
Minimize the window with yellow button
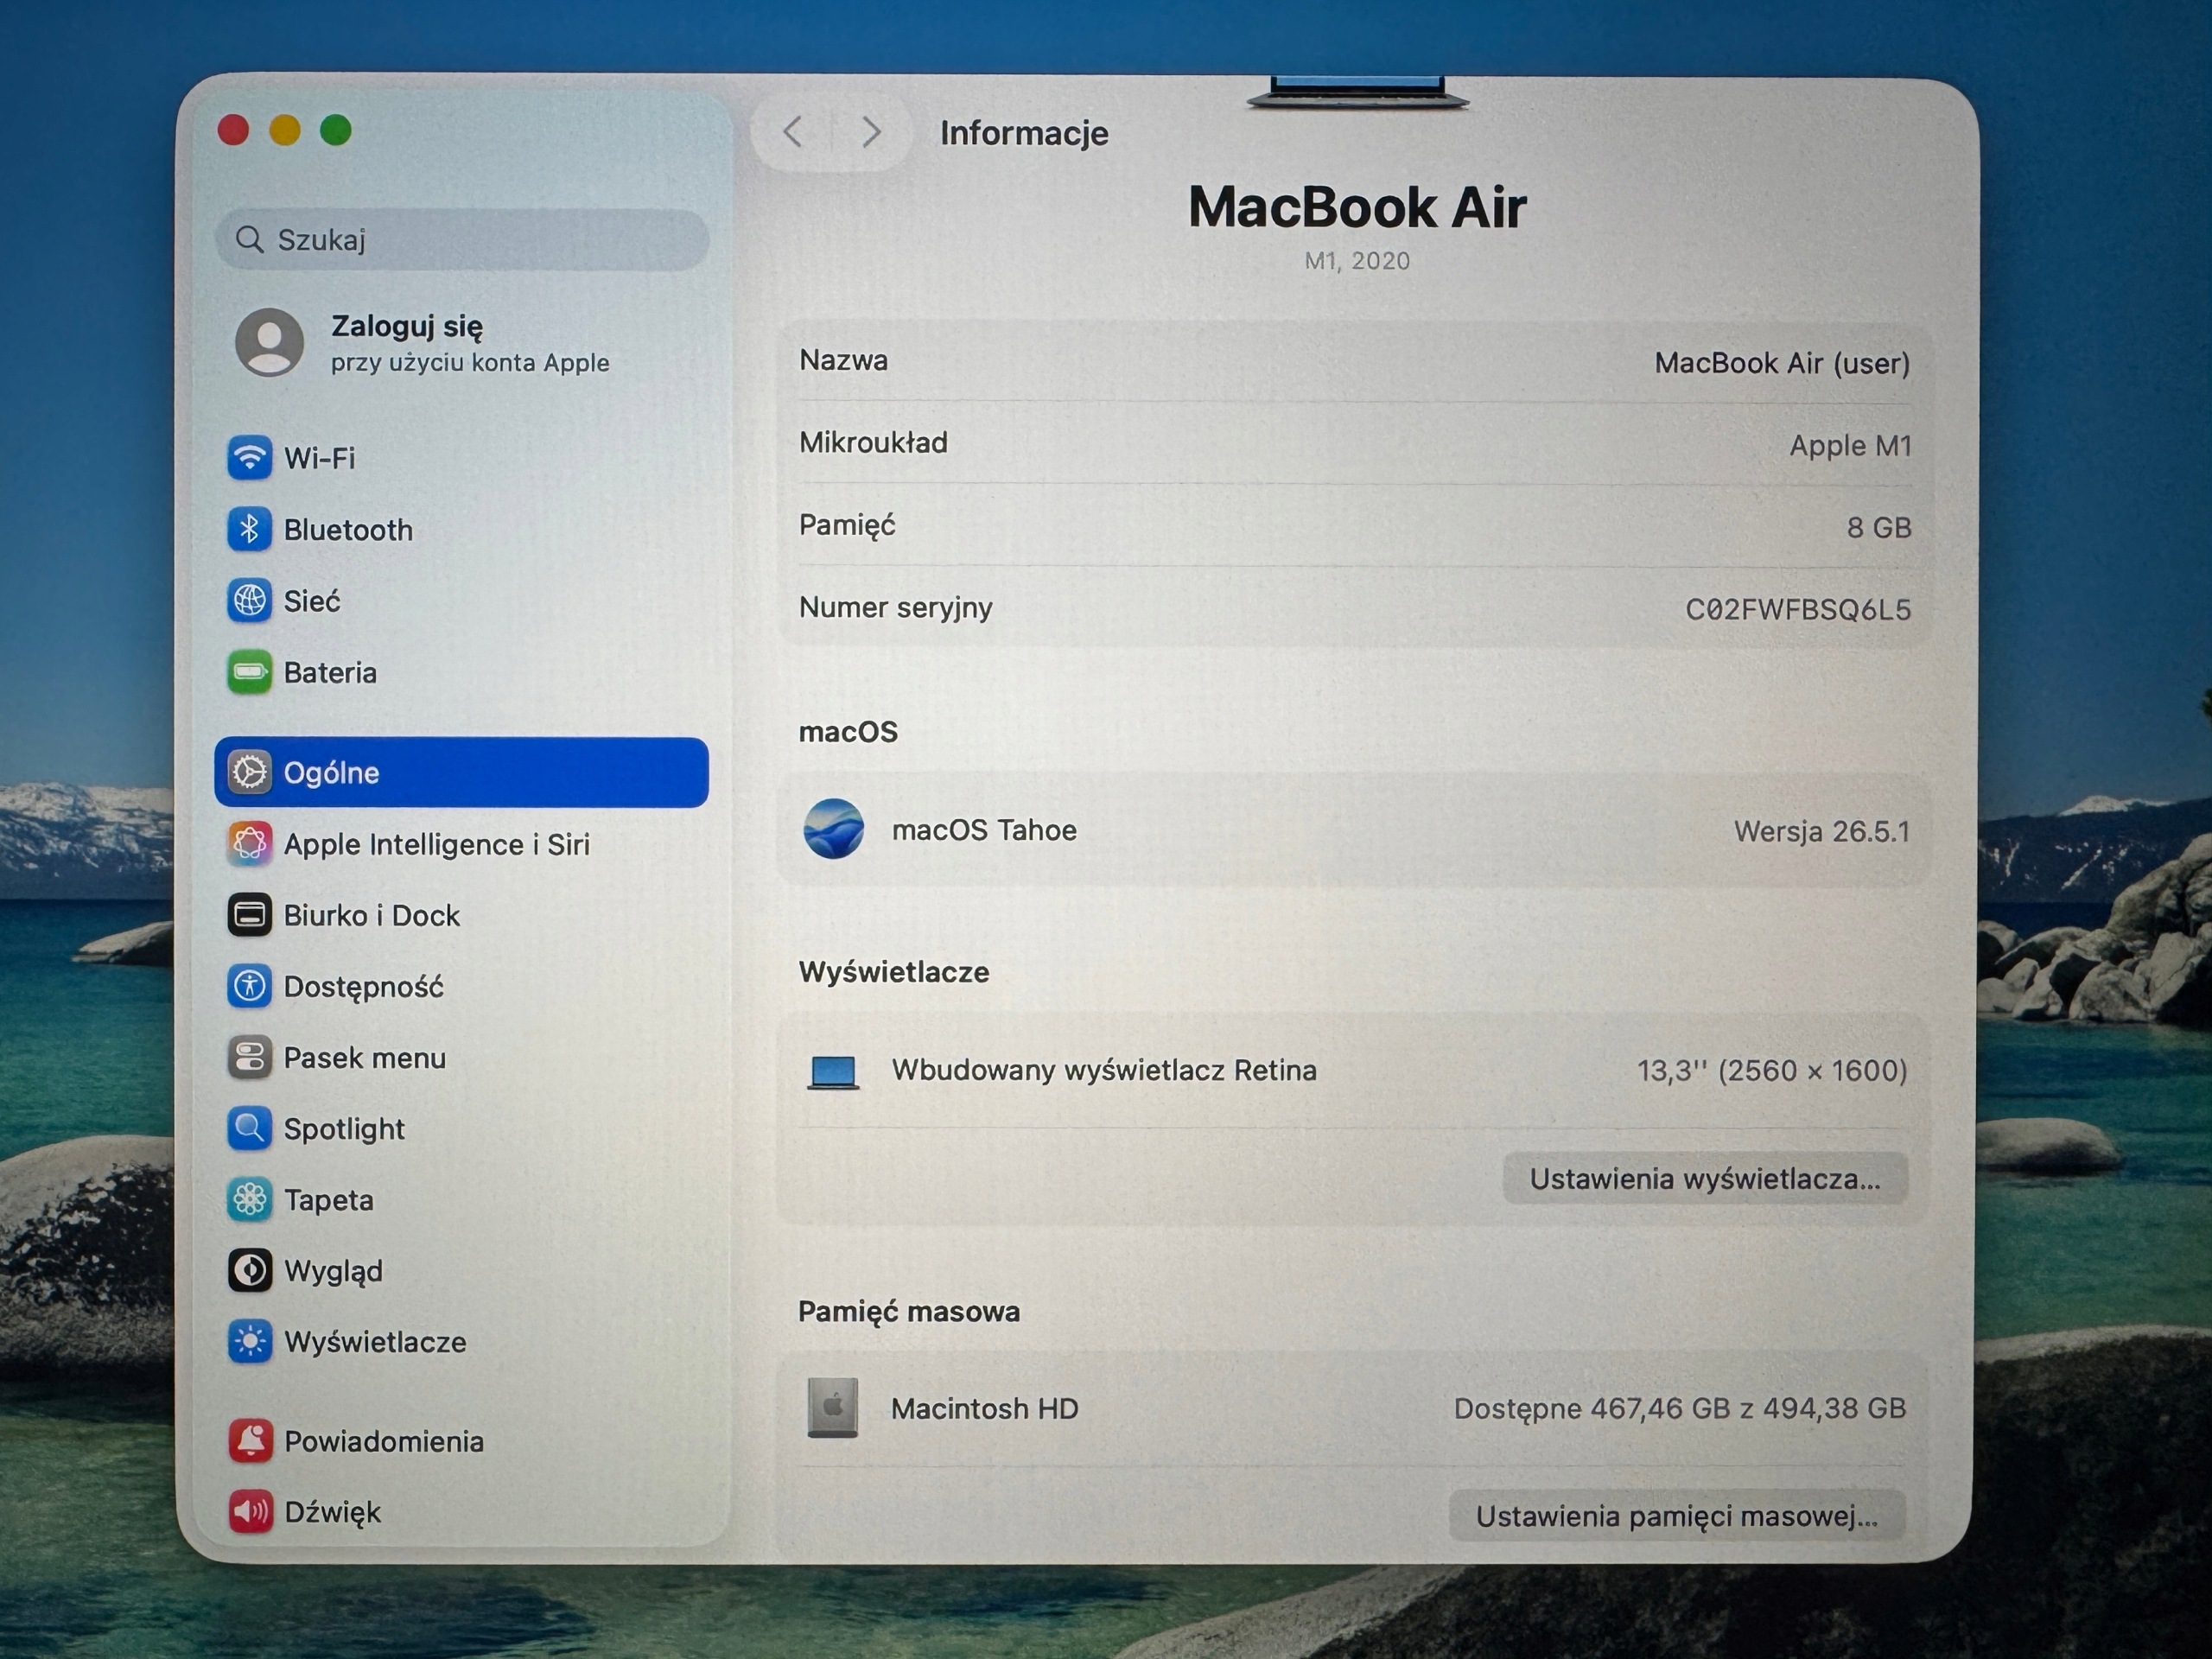pyautogui.click(x=285, y=130)
